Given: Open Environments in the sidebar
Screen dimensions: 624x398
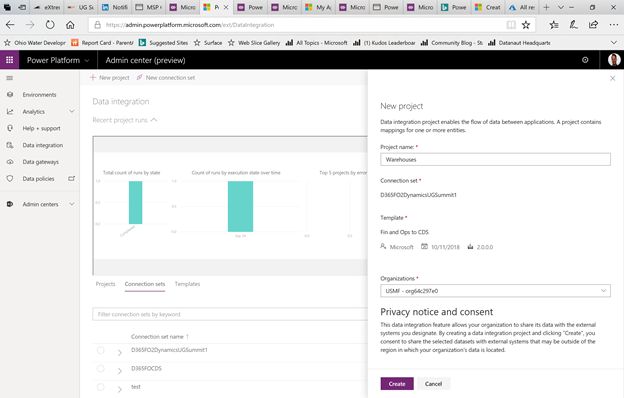Looking at the screenshot, I should point(39,95).
